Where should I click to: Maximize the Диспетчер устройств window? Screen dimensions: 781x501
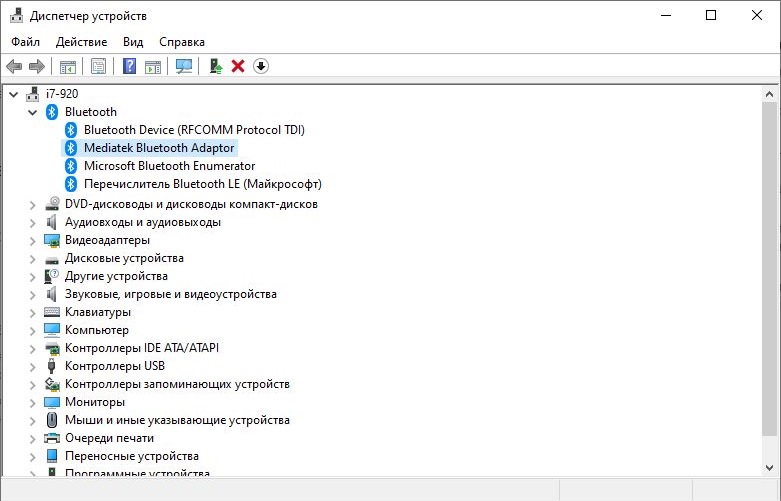coord(711,15)
